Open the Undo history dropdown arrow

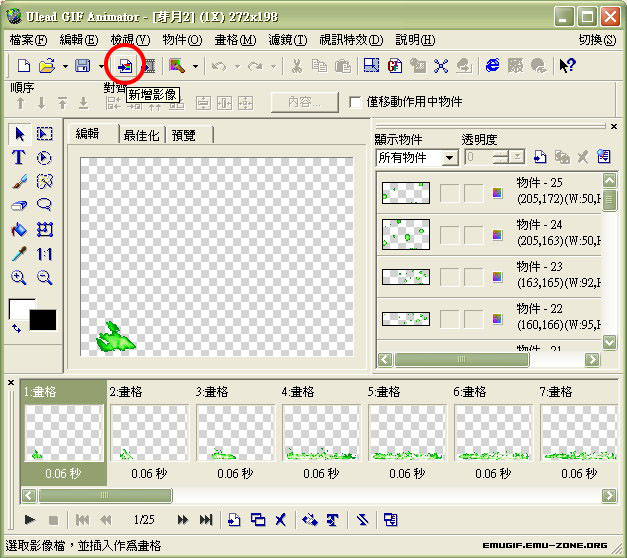click(x=237, y=66)
